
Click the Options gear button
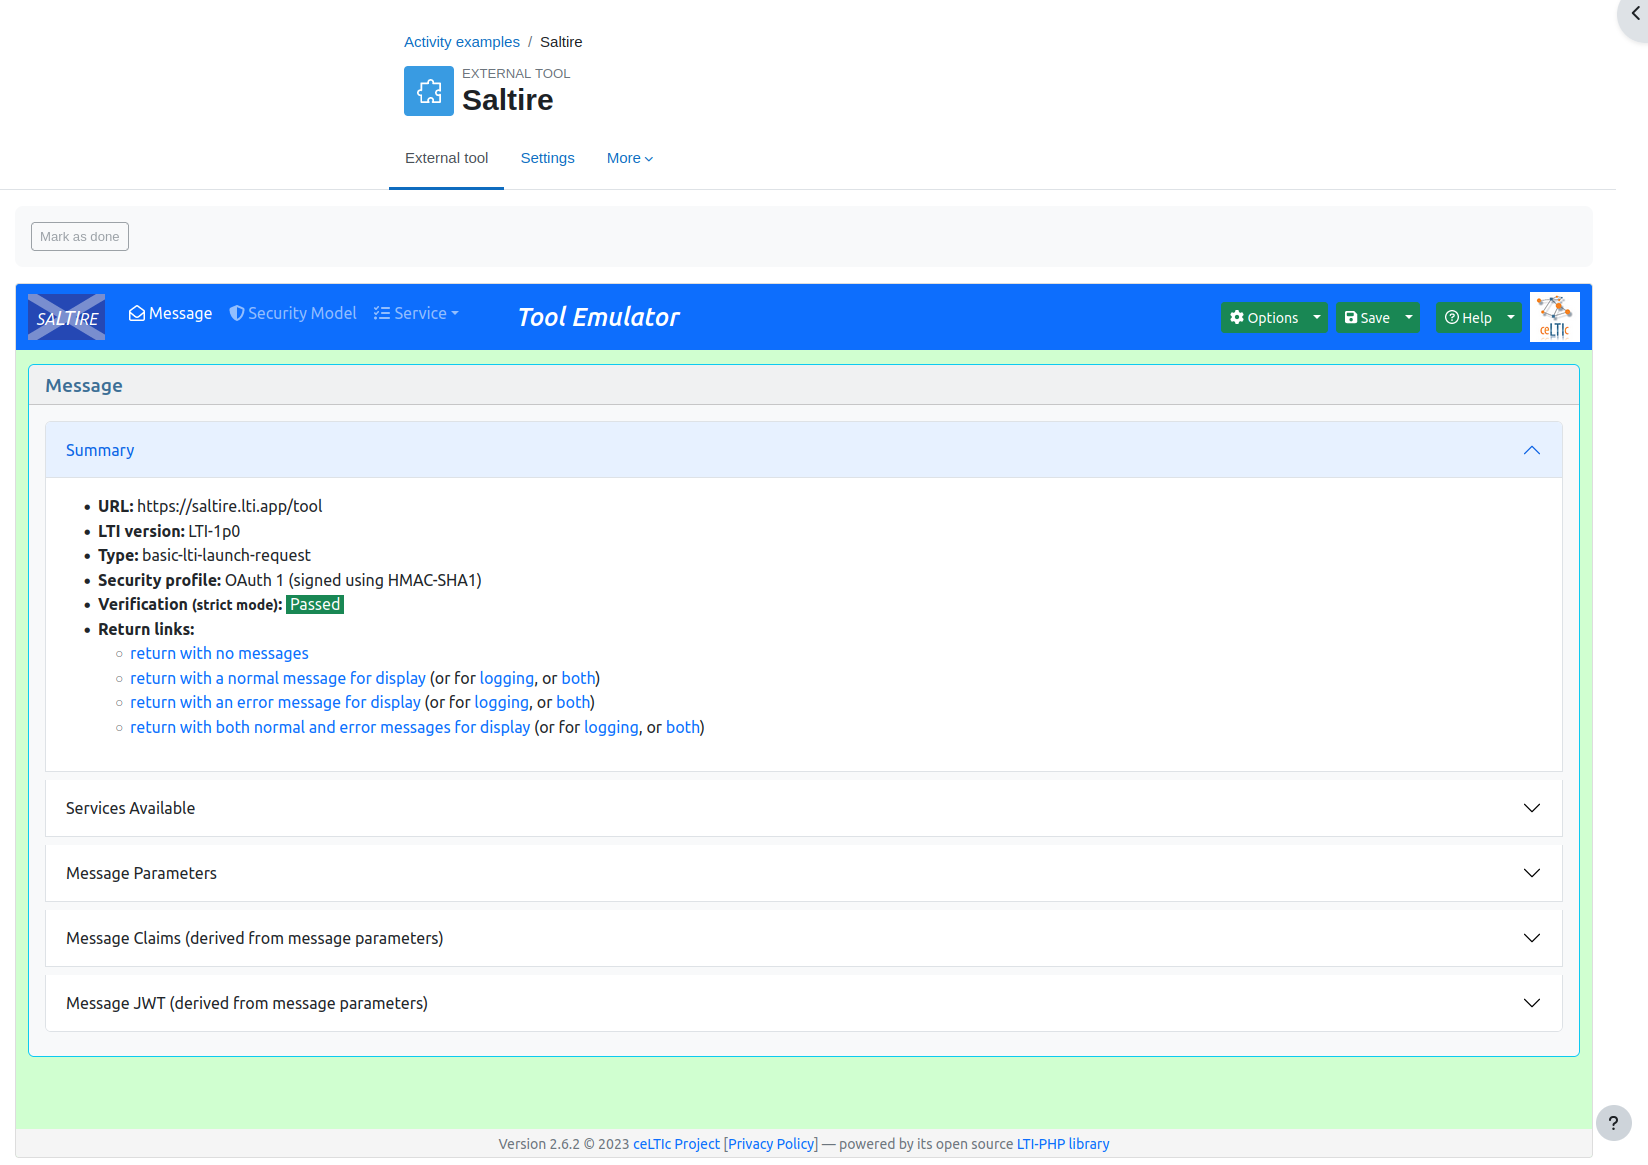coord(1264,317)
